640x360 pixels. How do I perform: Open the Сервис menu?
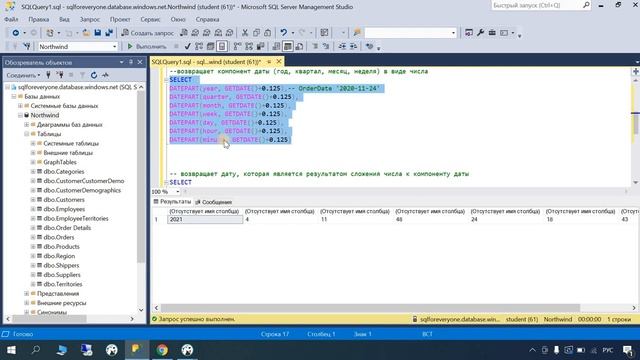pos(150,19)
